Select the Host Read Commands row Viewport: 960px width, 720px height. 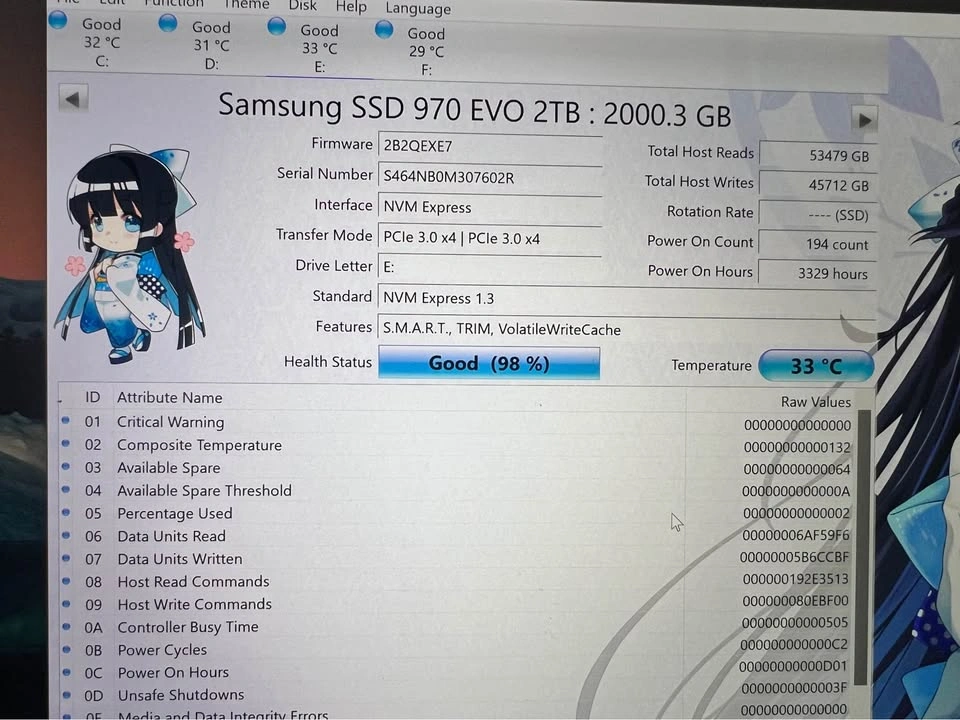point(456,582)
